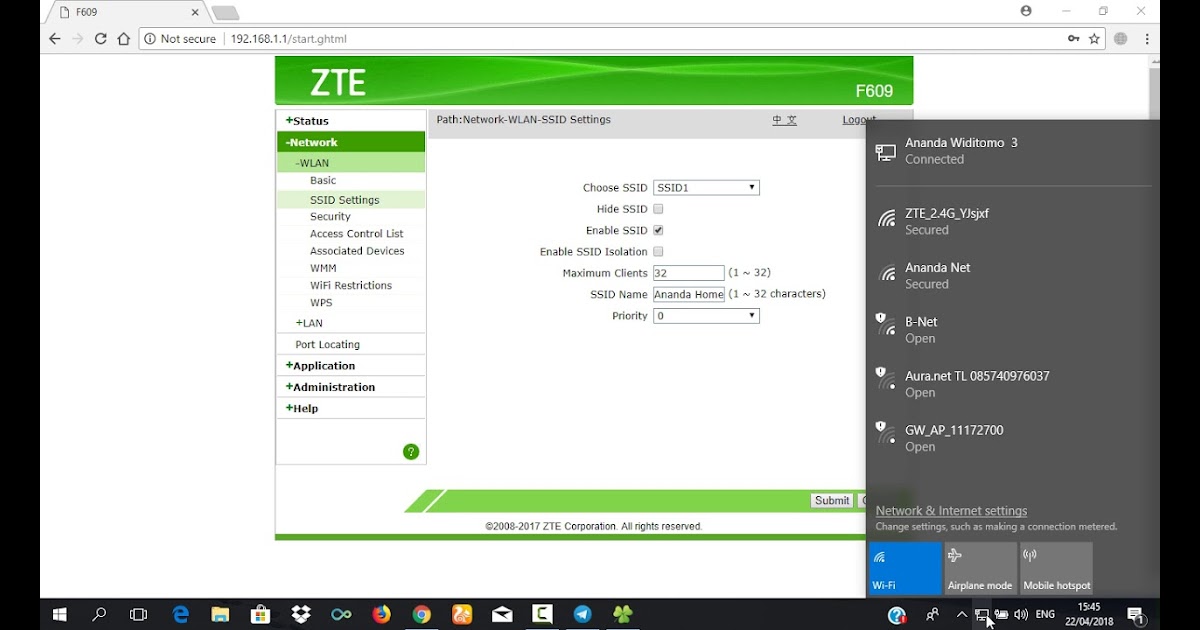
Task: Open Camtasia green C icon on taskbar
Action: coord(542,615)
